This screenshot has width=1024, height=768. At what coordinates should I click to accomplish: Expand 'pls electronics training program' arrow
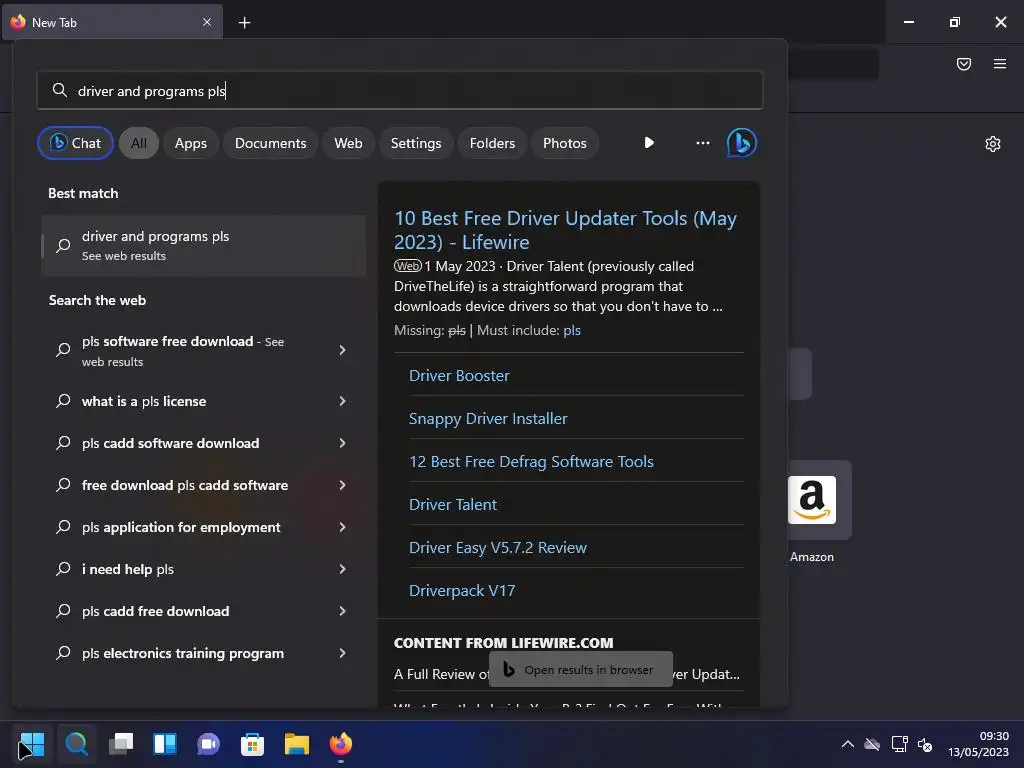342,653
